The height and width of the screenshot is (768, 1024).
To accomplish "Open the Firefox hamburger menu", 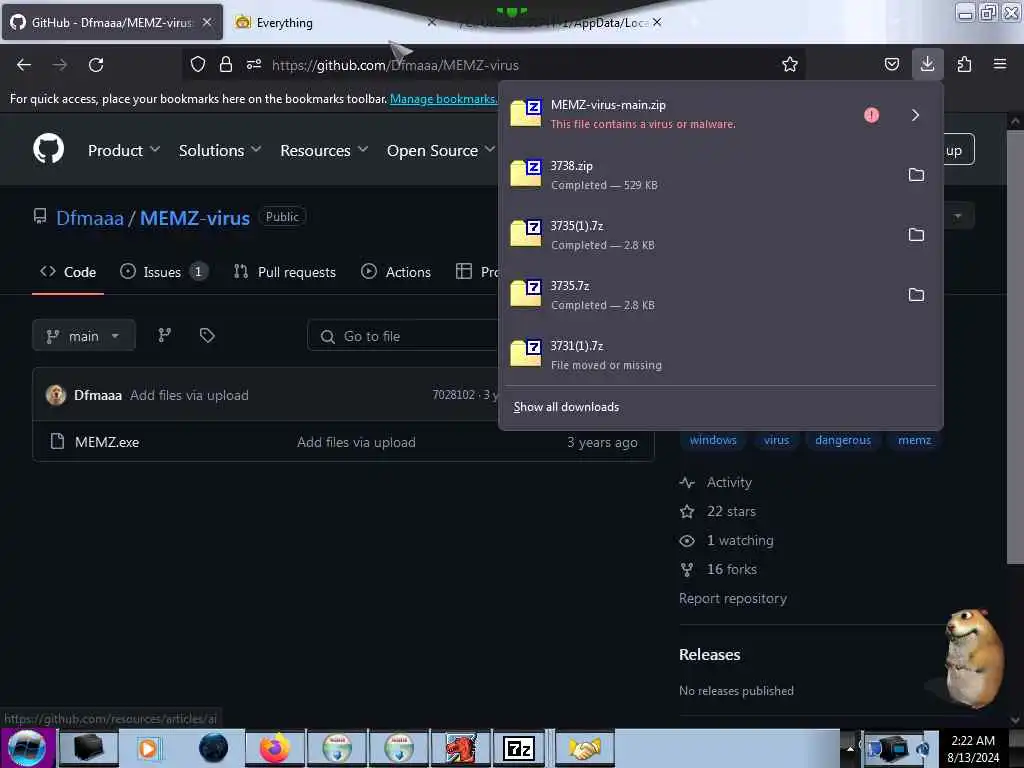I will (1000, 64).
